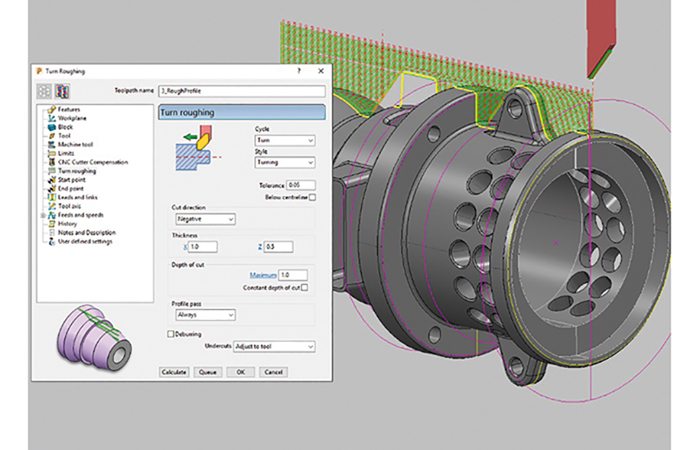Click the turning cycle diagram image

(196, 148)
